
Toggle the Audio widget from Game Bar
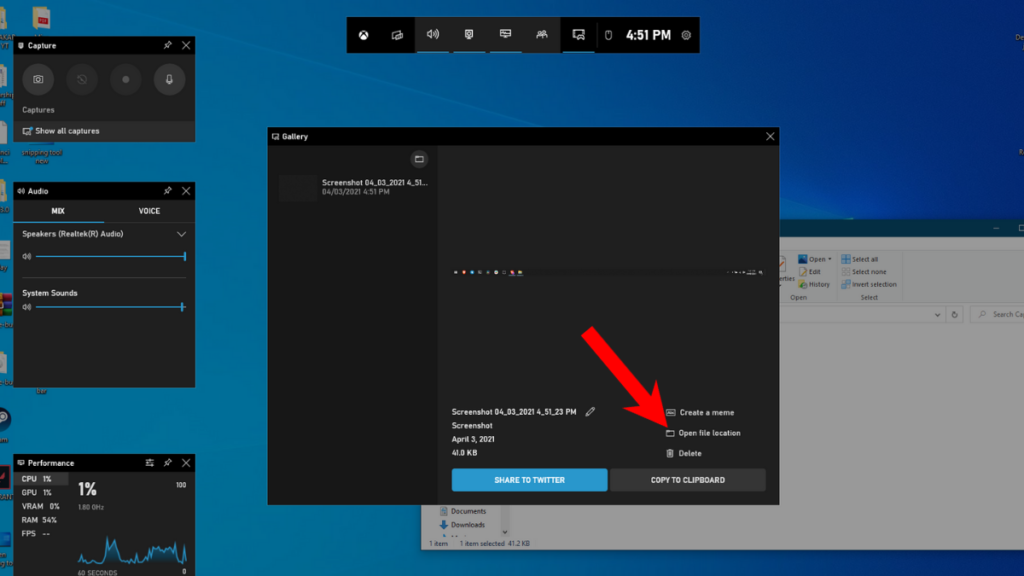click(433, 35)
